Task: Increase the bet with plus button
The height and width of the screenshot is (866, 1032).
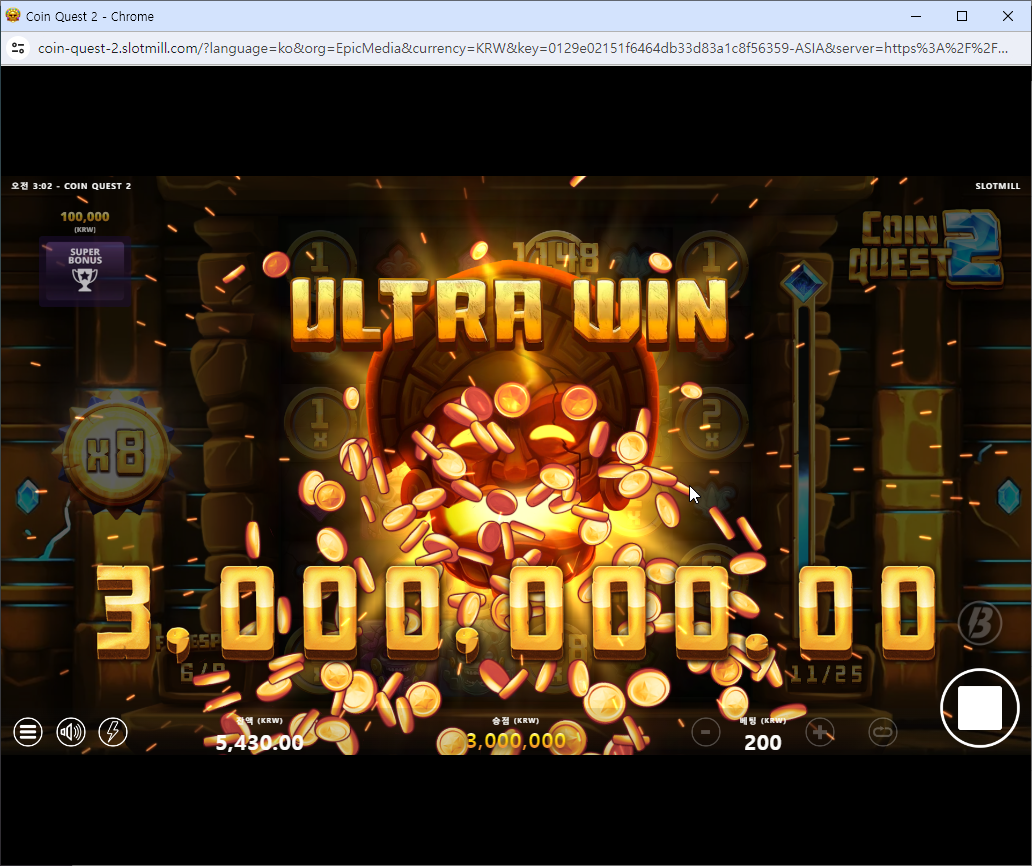Action: coord(819,732)
